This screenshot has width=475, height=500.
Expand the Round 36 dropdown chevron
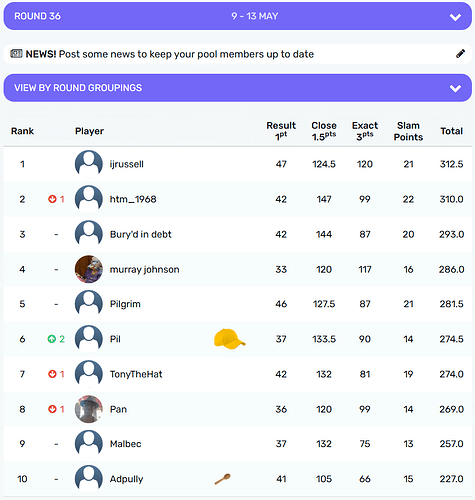[x=455, y=17]
